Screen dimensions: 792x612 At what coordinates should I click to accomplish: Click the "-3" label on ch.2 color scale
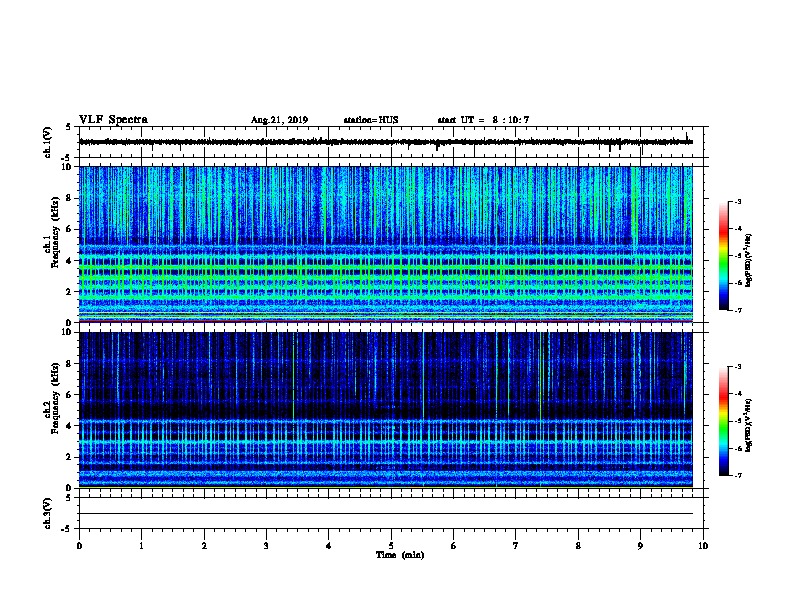(738, 367)
